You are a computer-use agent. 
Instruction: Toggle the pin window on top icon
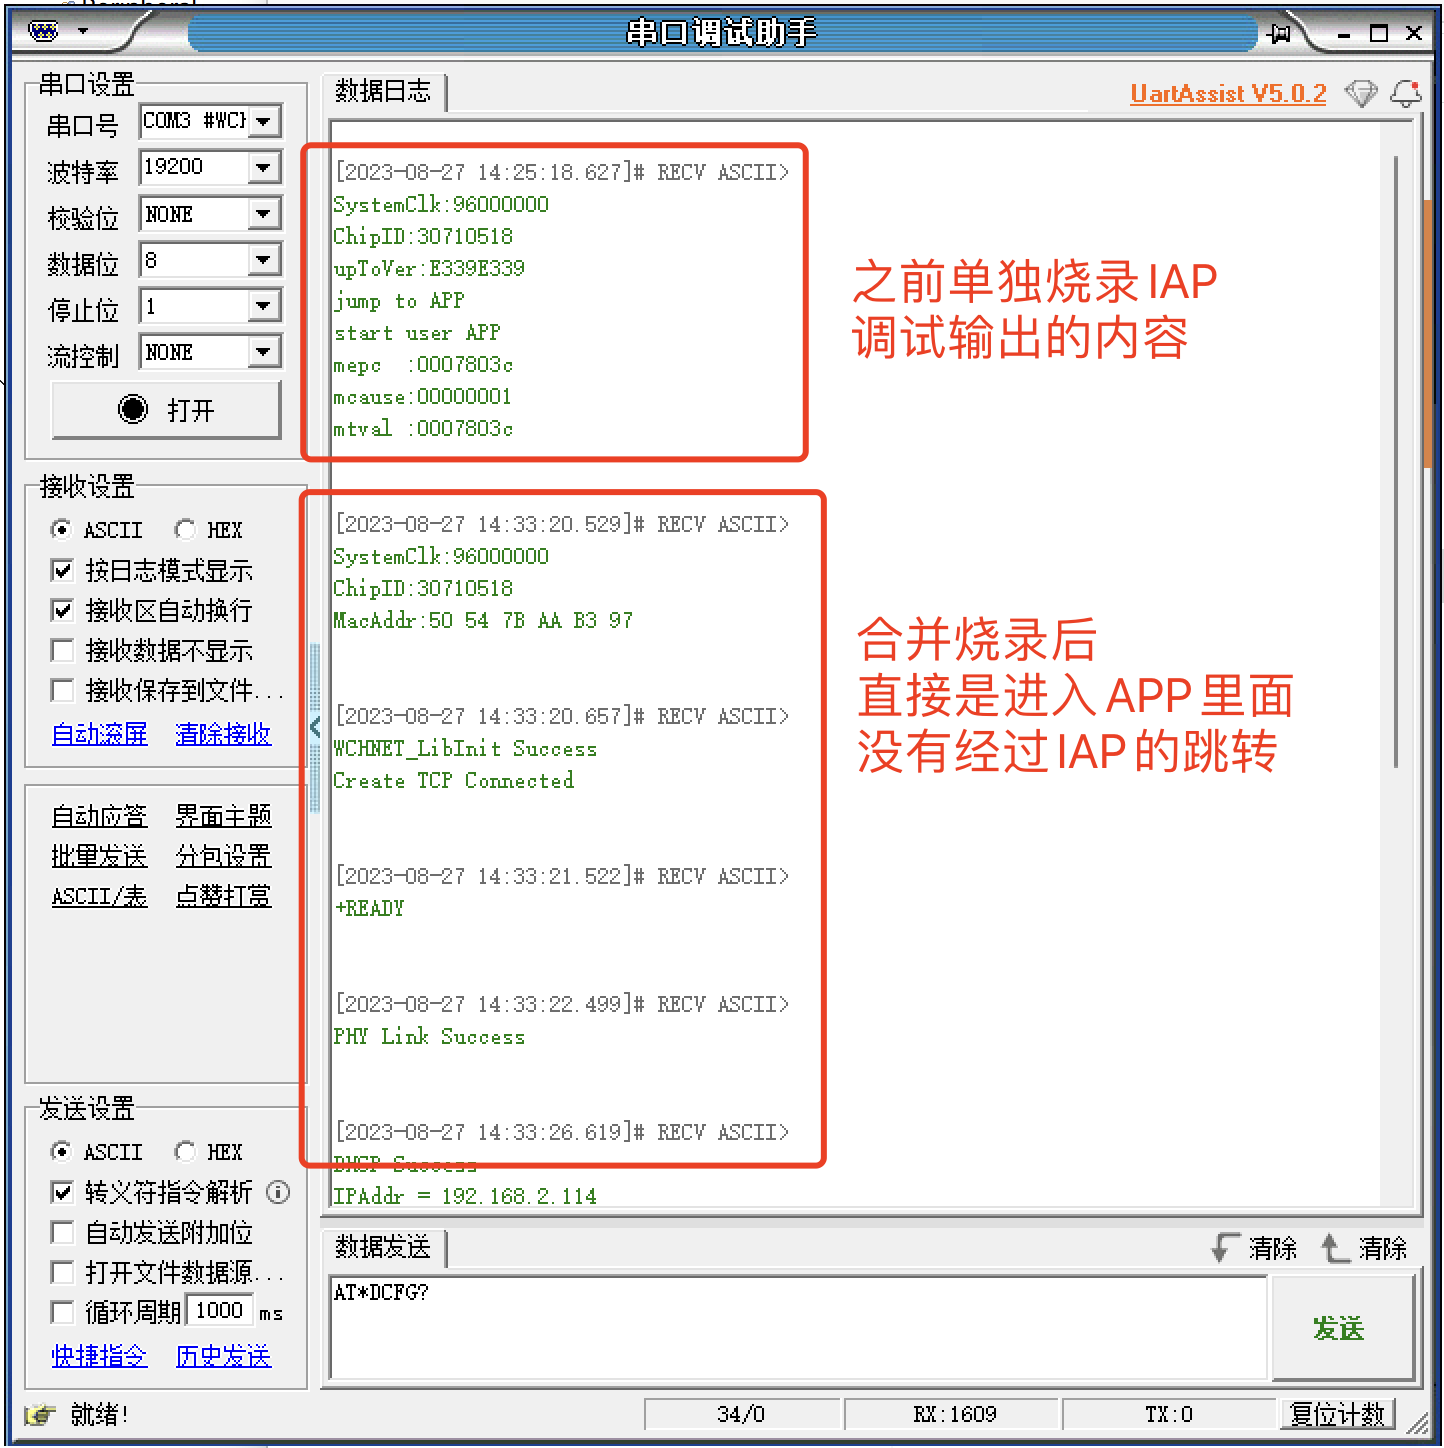pyautogui.click(x=1279, y=33)
